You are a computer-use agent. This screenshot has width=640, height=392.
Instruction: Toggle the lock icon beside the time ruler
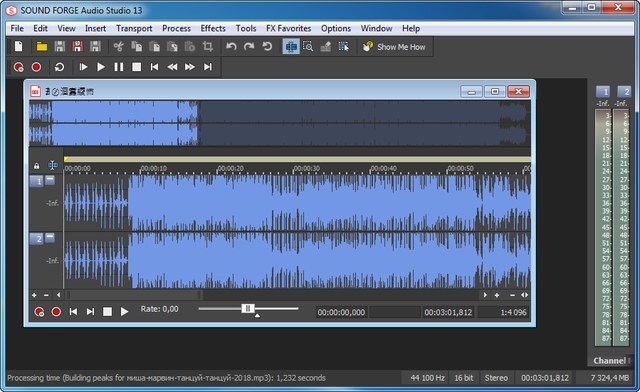tap(37, 166)
